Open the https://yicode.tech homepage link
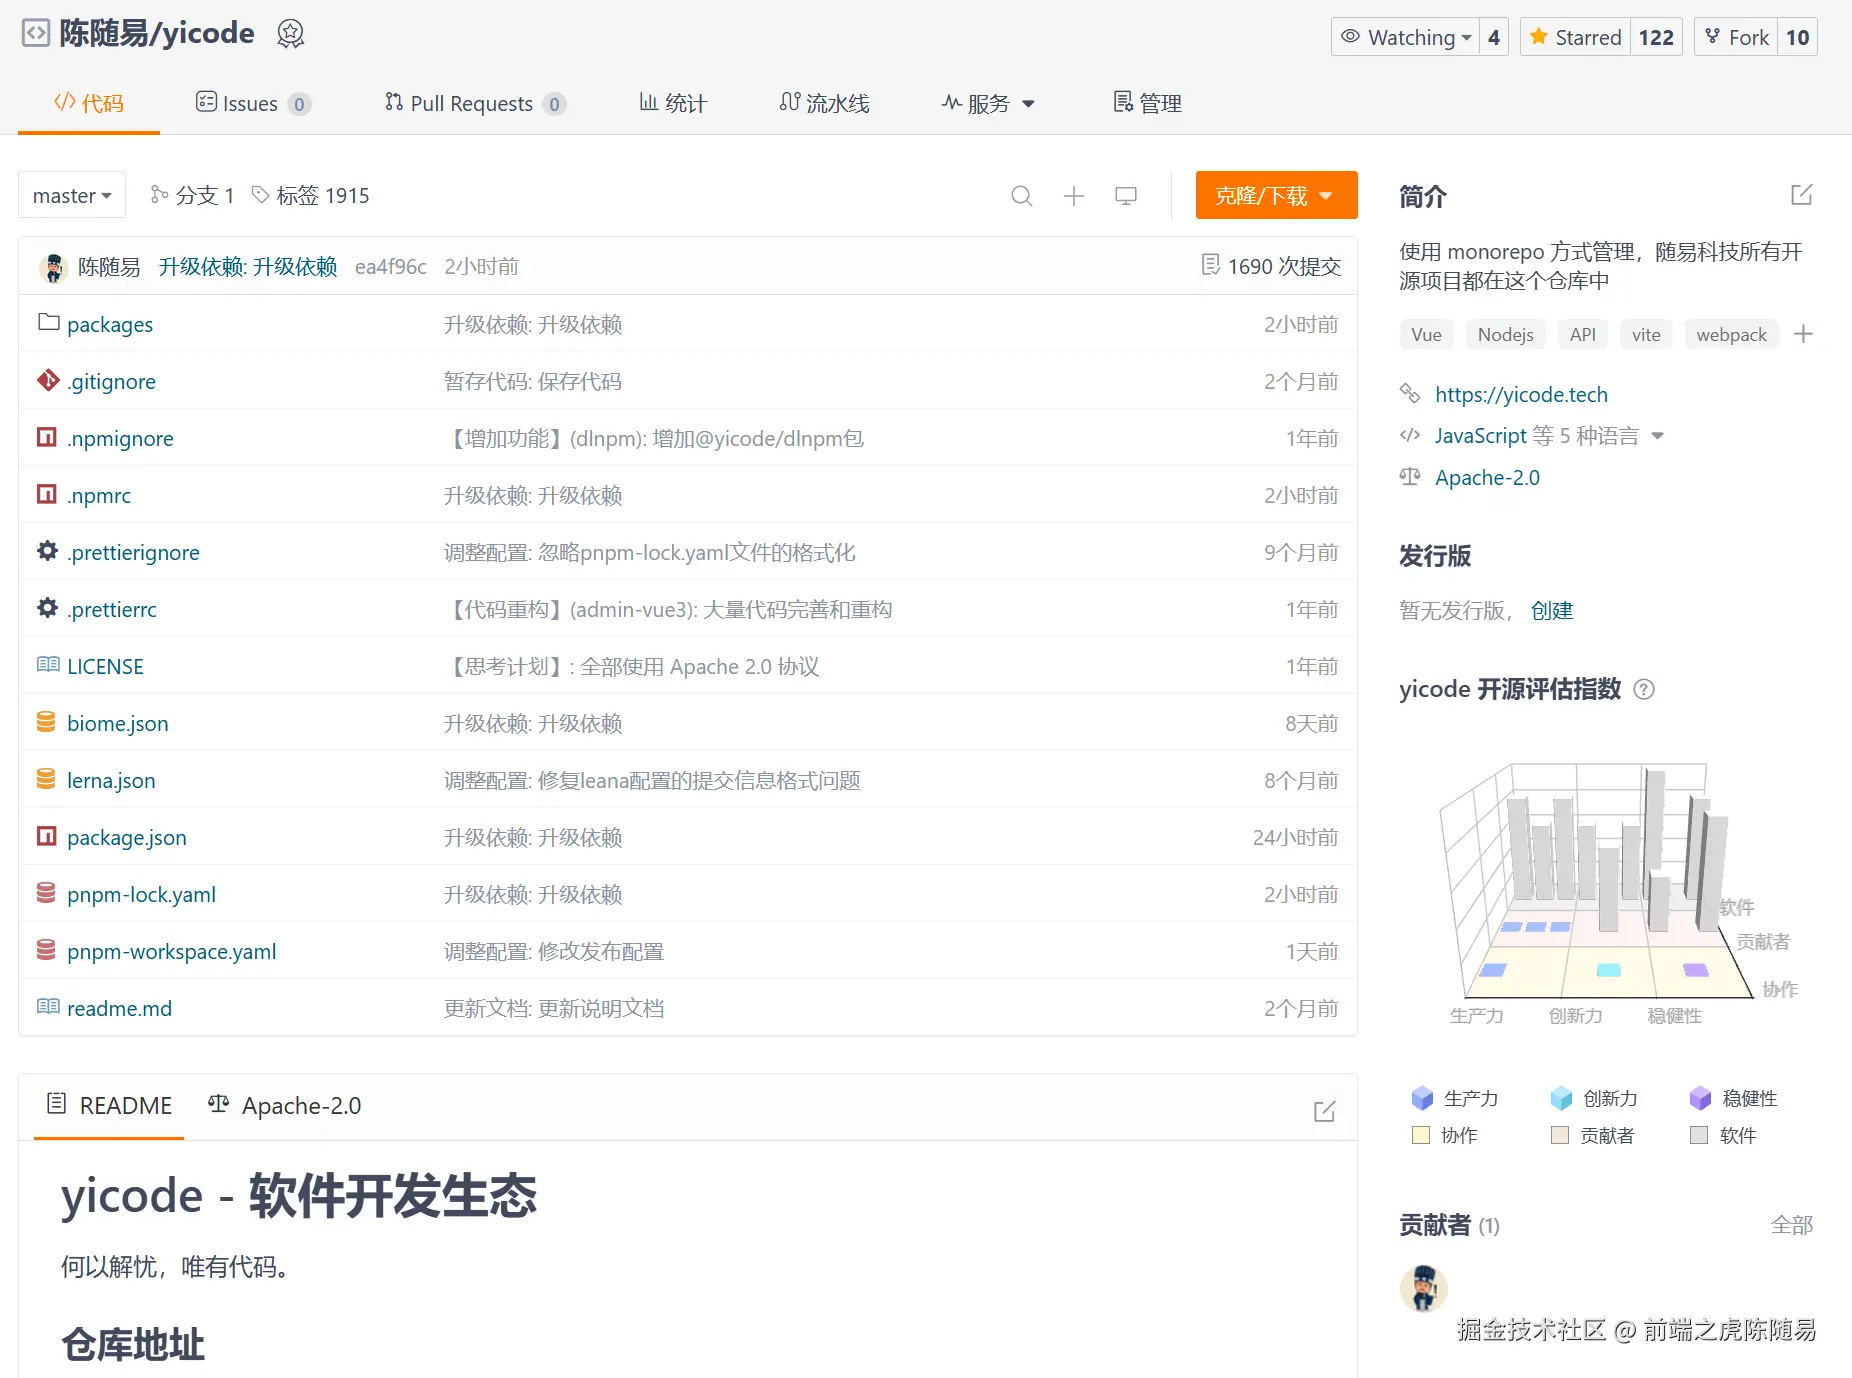The width and height of the screenshot is (1852, 1378). pyautogui.click(x=1521, y=394)
